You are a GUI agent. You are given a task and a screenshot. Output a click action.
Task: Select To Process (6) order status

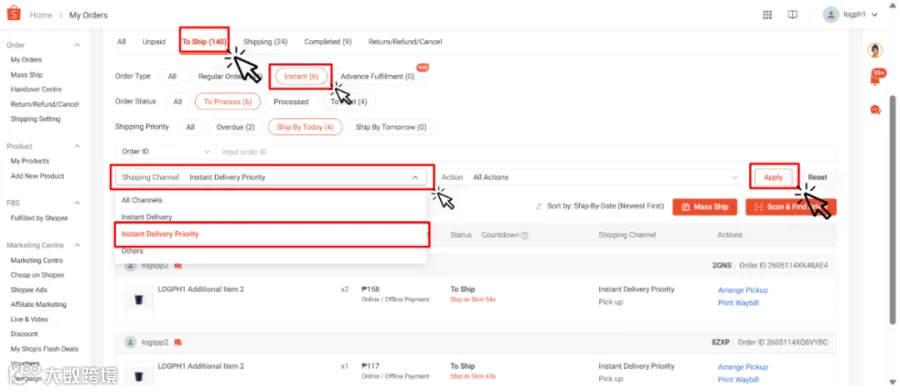(x=228, y=102)
